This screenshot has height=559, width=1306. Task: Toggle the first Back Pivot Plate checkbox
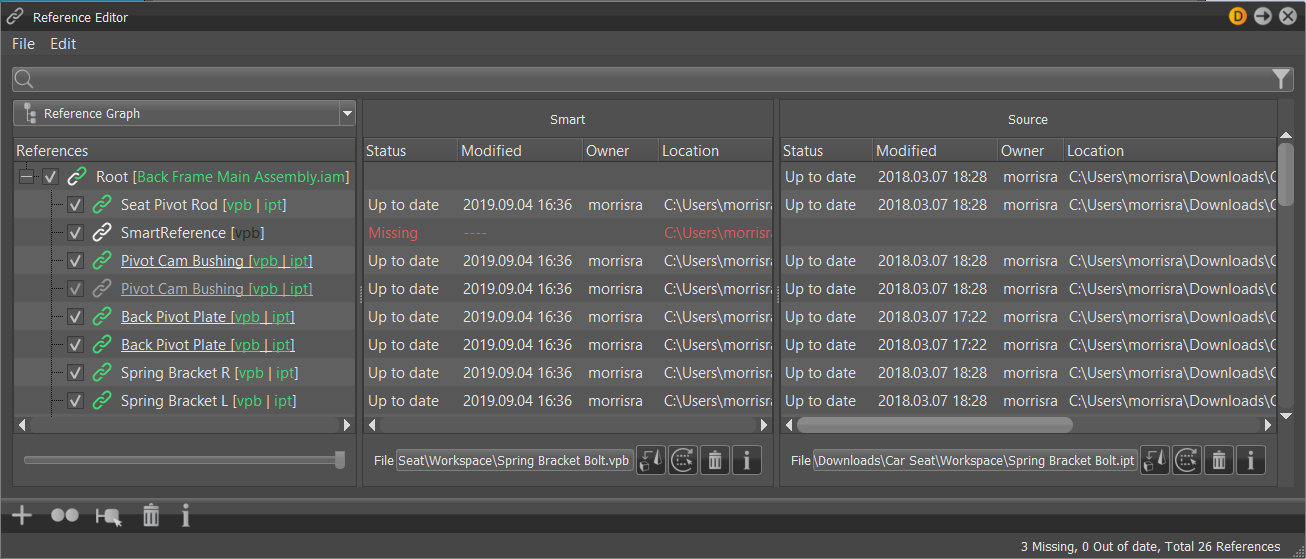pyautogui.click(x=75, y=317)
